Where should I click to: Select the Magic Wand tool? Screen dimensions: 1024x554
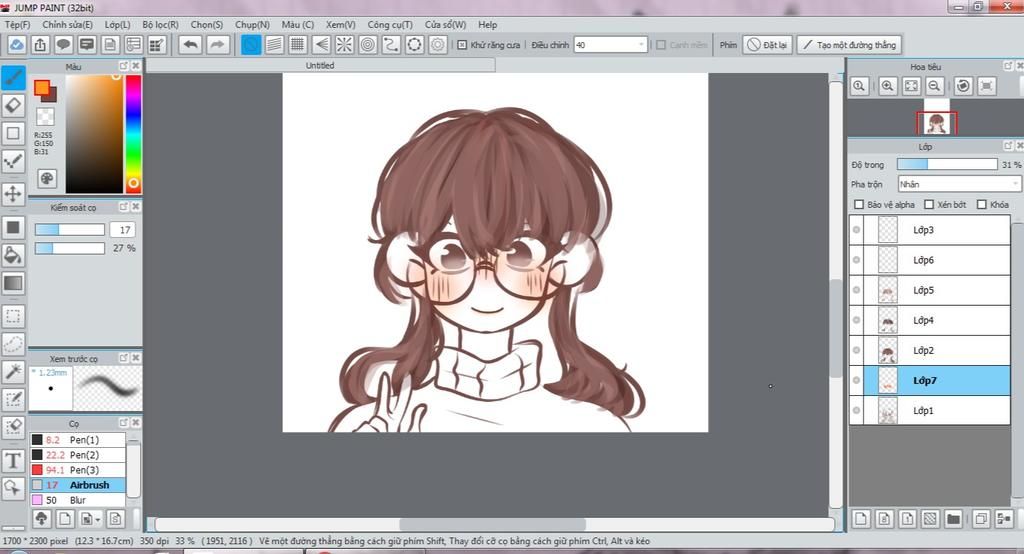13,371
